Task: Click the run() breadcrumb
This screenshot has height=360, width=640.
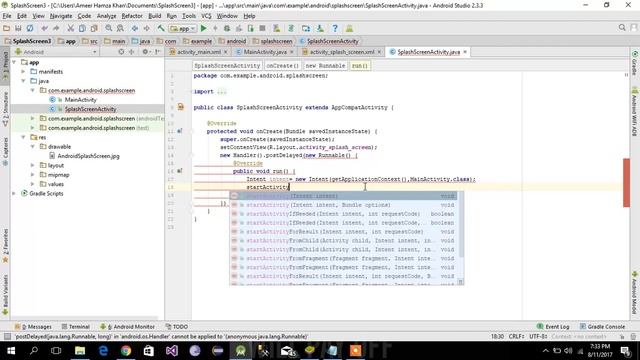Action: 360,66
